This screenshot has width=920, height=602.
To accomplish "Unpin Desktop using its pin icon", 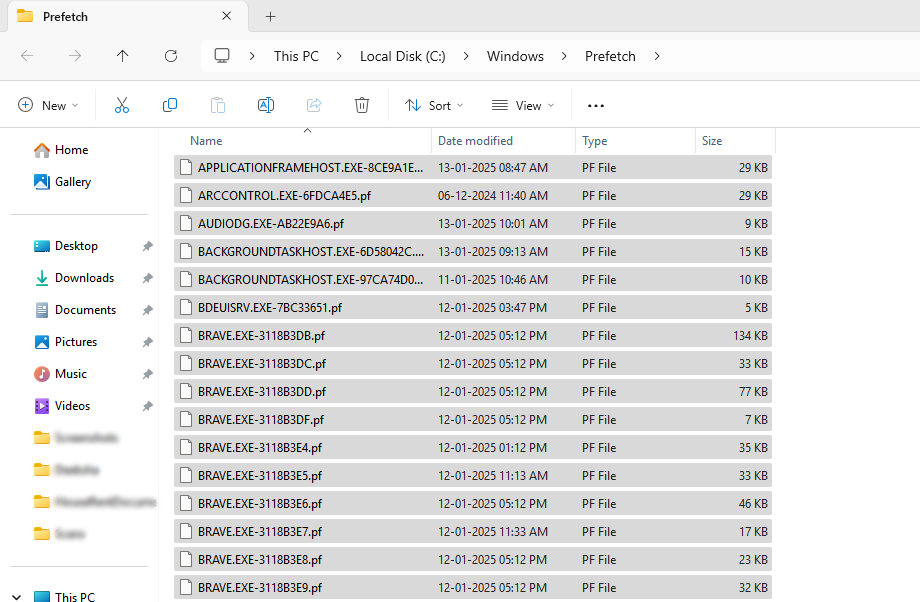I will coord(147,246).
